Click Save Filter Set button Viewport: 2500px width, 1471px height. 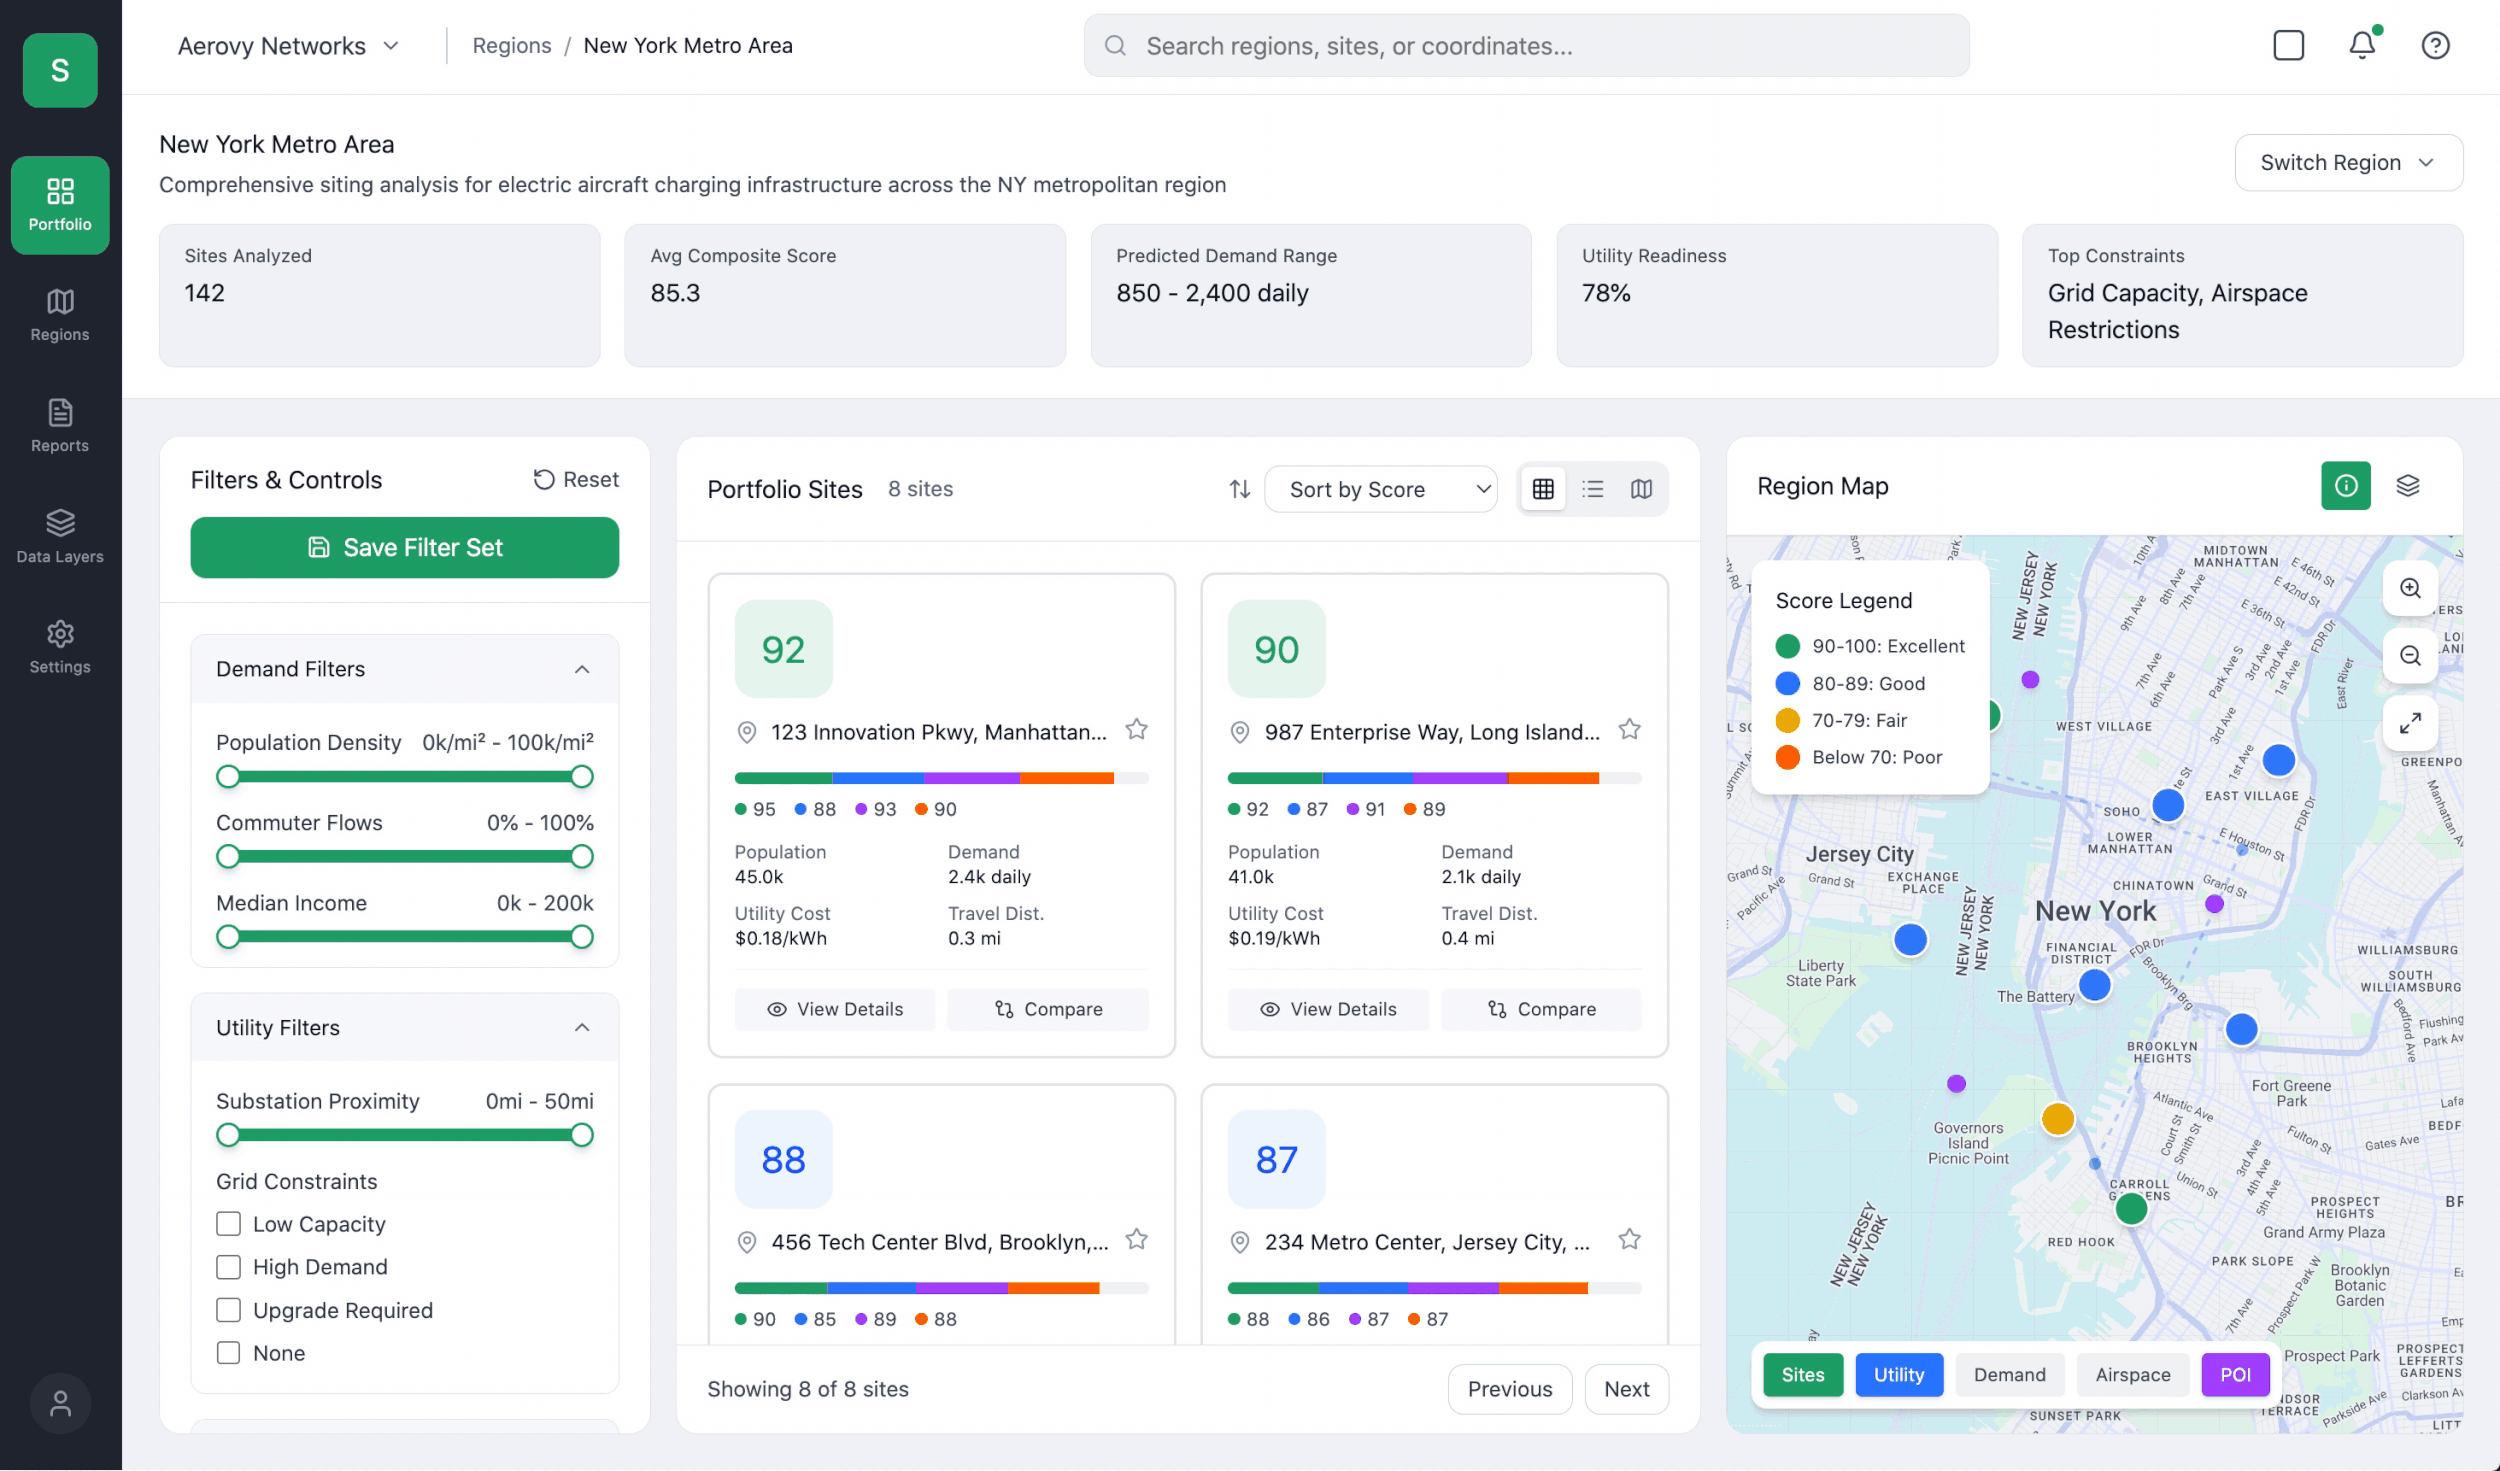404,547
